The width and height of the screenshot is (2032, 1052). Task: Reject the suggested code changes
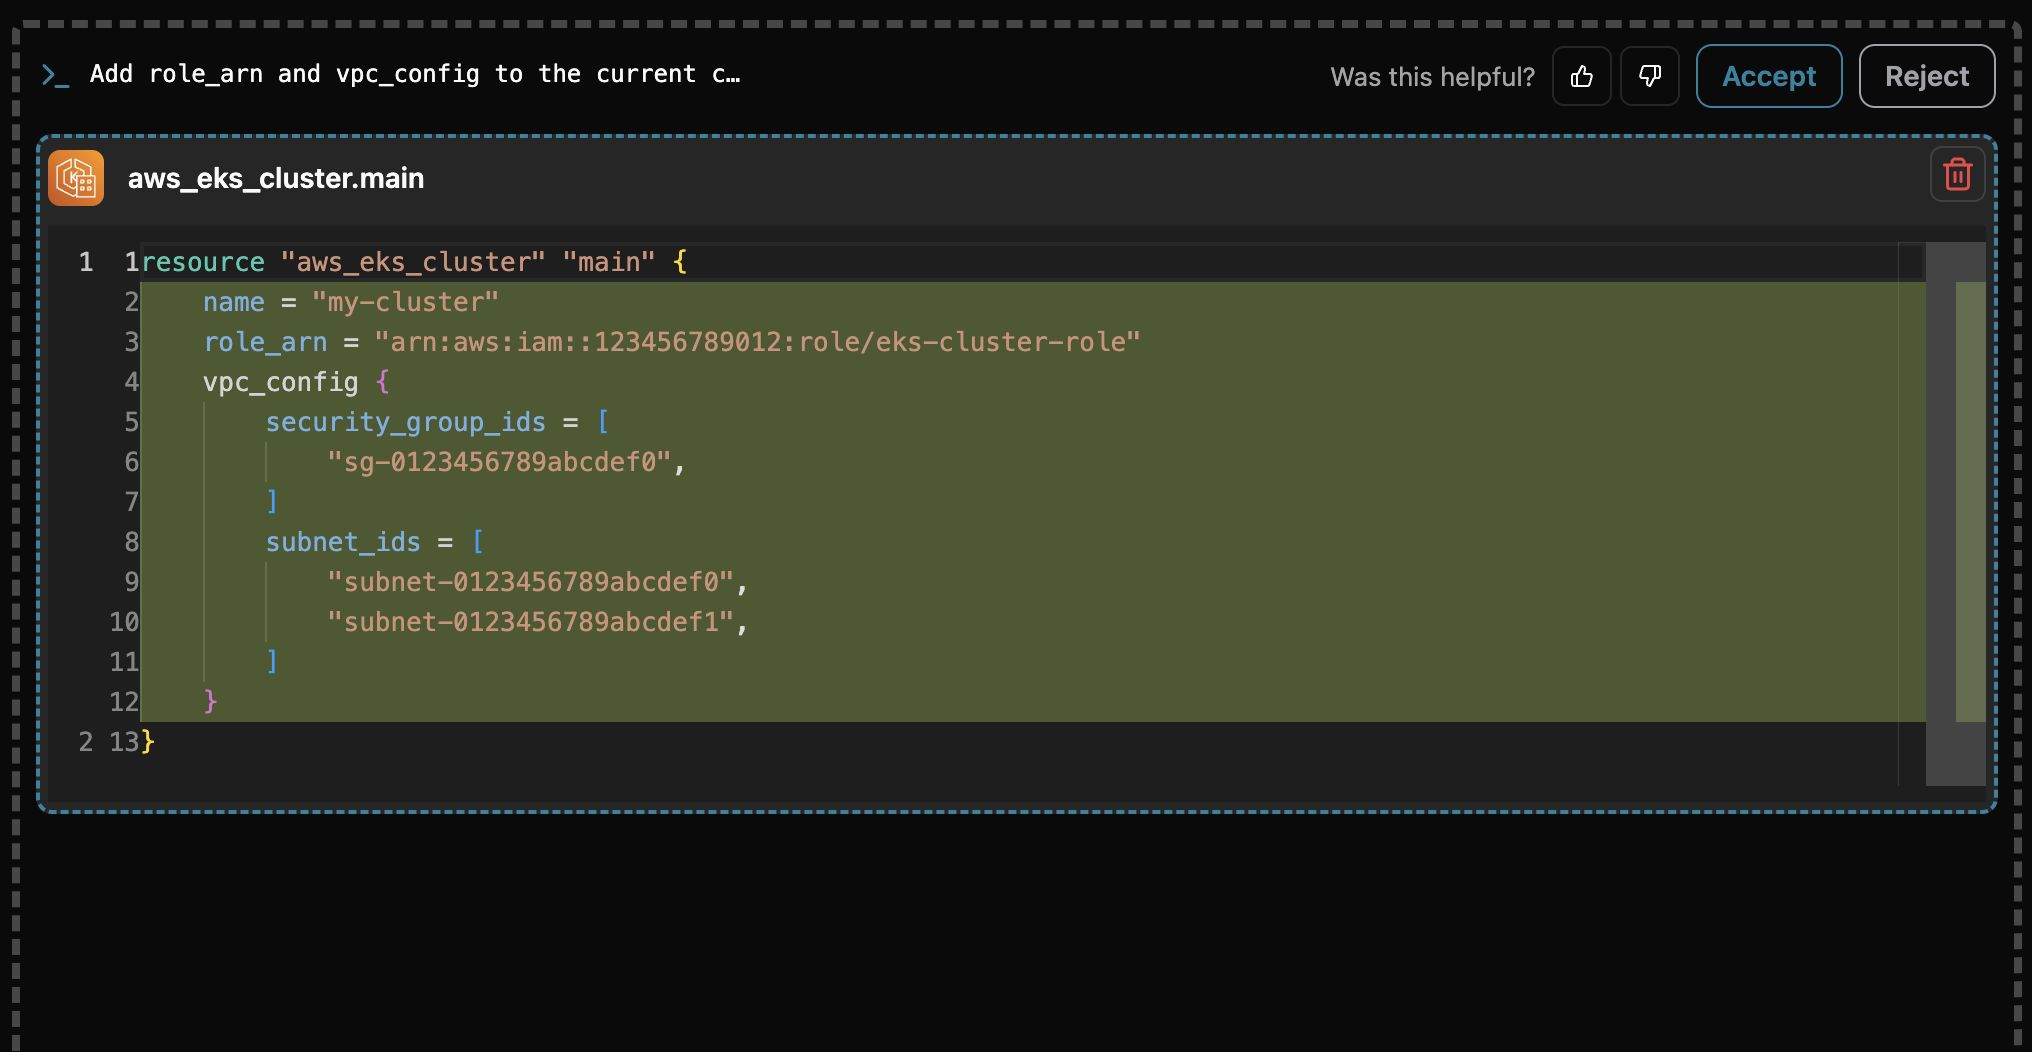[x=1927, y=76]
